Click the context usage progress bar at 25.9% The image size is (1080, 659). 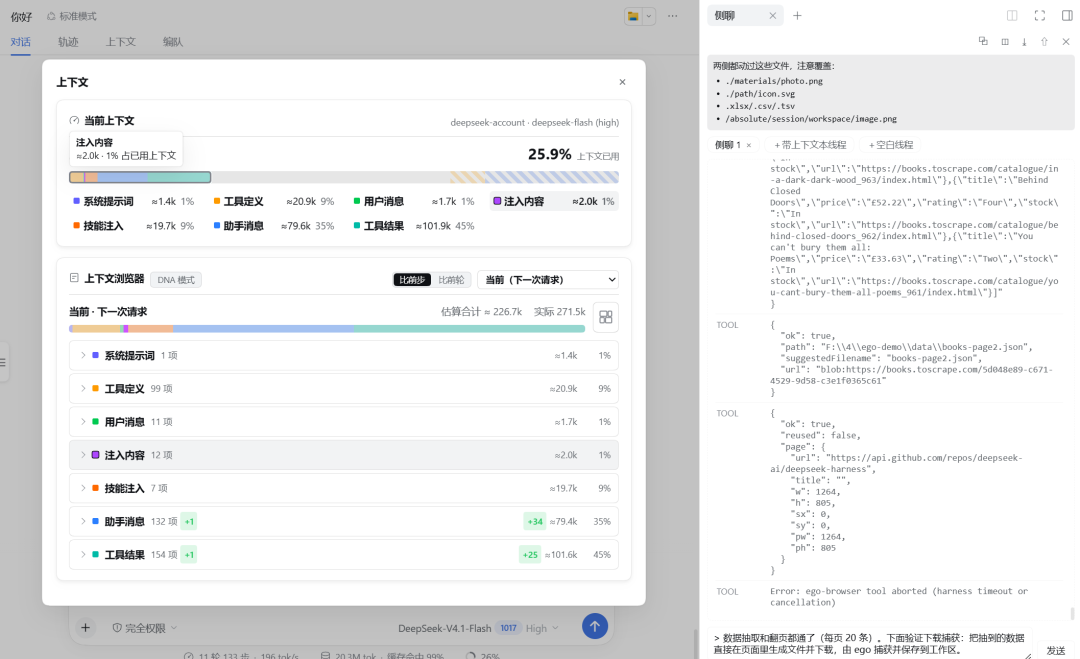(344, 178)
